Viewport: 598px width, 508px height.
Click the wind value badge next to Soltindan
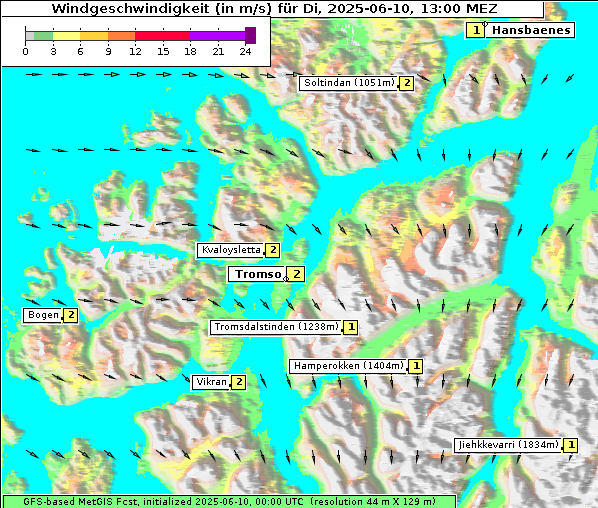[407, 83]
